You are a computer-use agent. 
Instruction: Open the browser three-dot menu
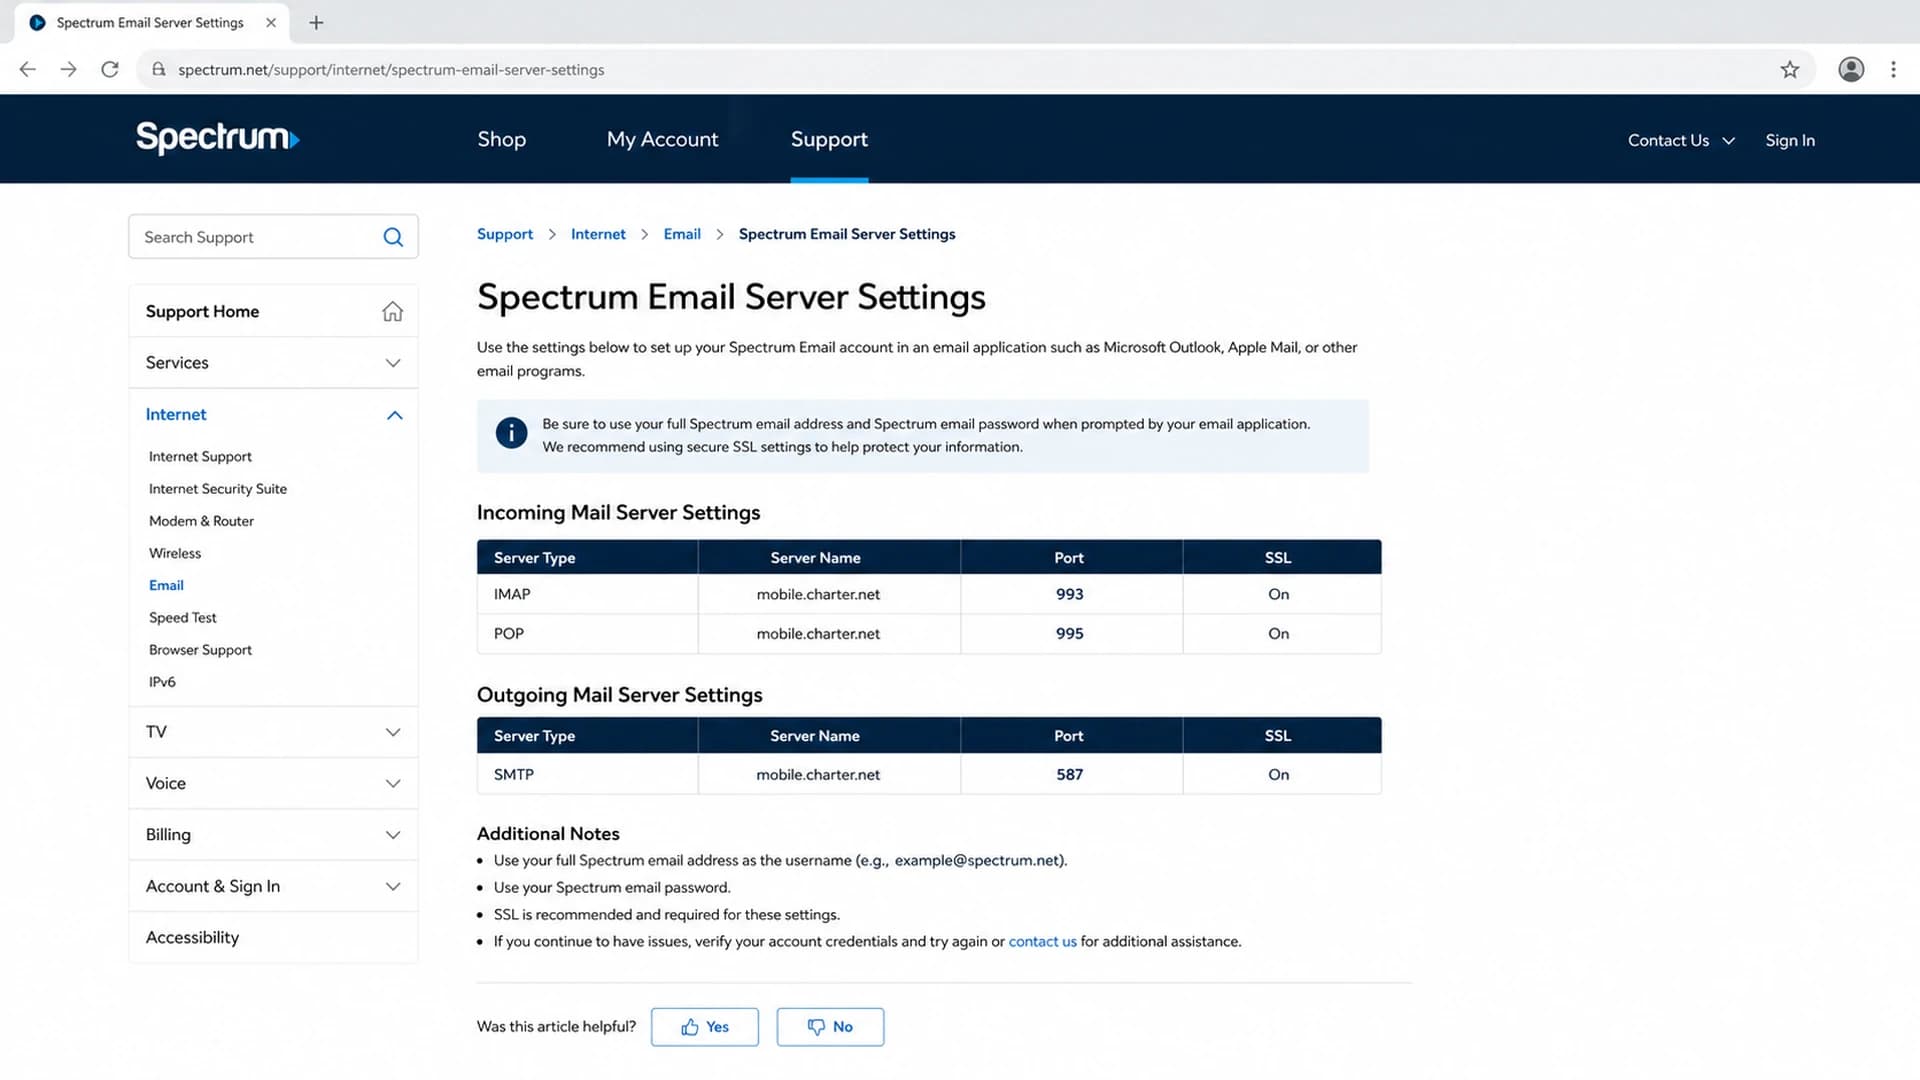click(x=1893, y=69)
